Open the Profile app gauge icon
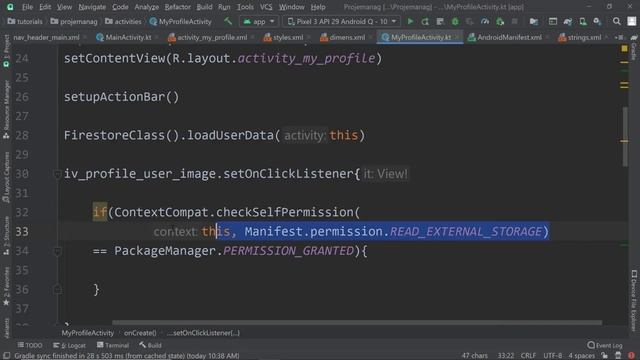 pos(485,21)
